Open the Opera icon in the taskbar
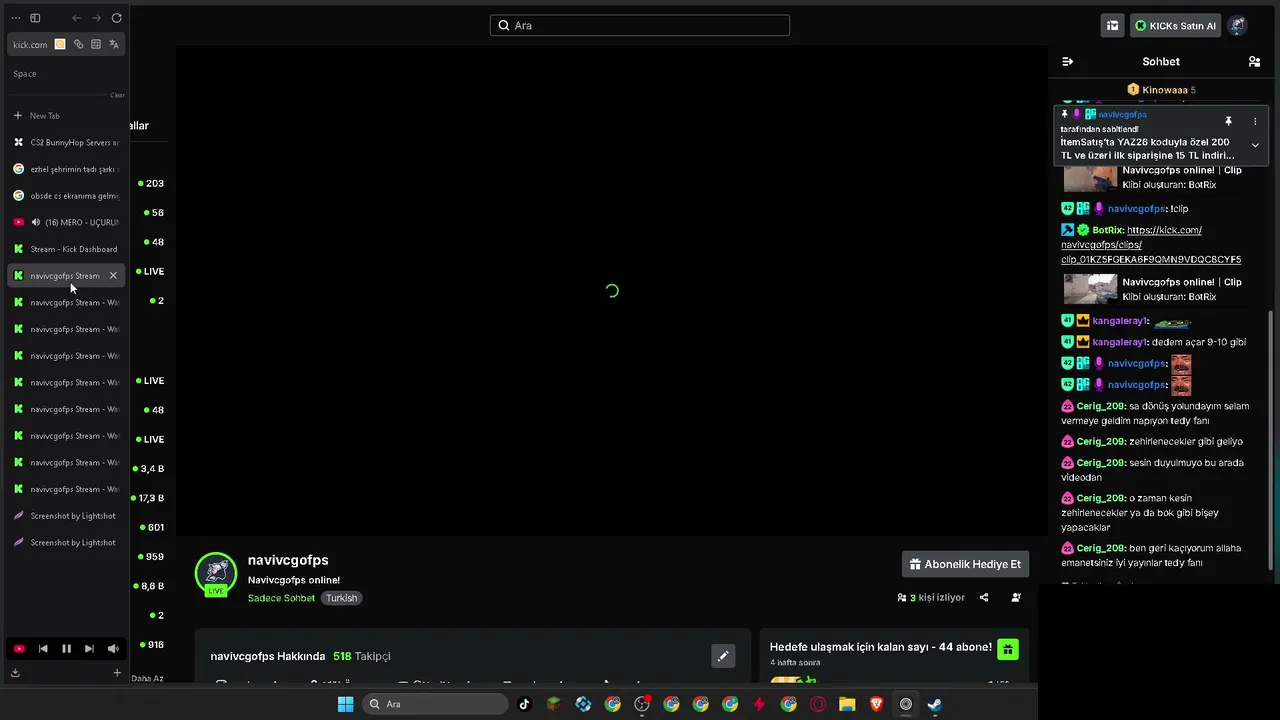This screenshot has height=720, width=1280. pyautogui.click(x=818, y=704)
